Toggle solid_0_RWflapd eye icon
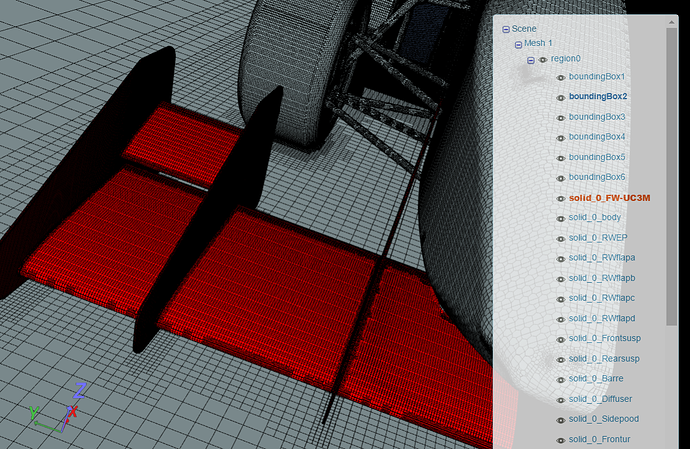Image resolution: width=690 pixels, height=449 pixels. coord(561,319)
